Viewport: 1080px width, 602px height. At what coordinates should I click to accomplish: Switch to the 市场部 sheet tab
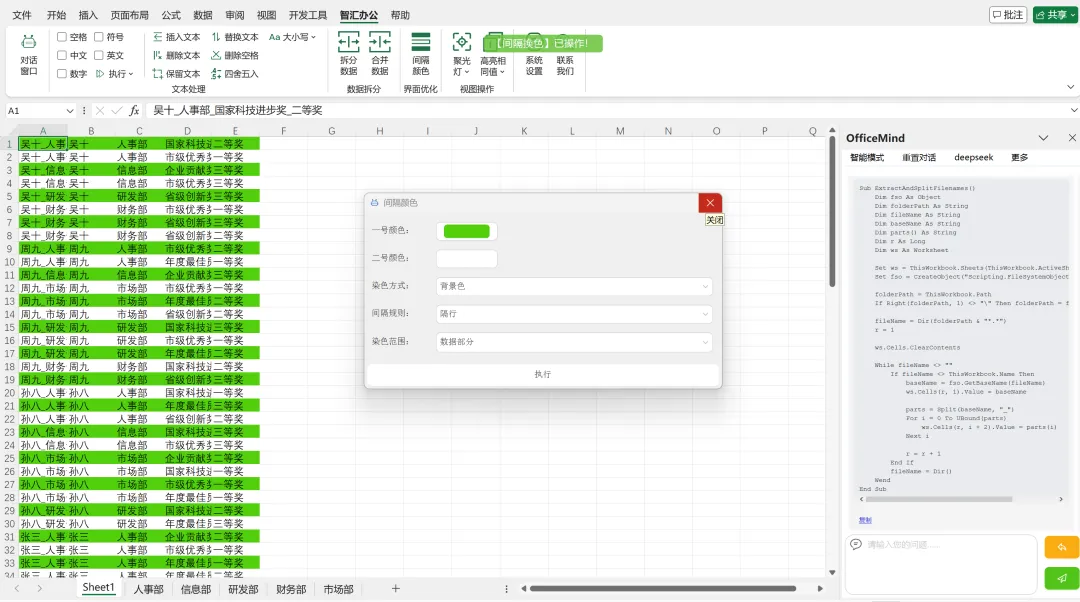[x=338, y=589]
